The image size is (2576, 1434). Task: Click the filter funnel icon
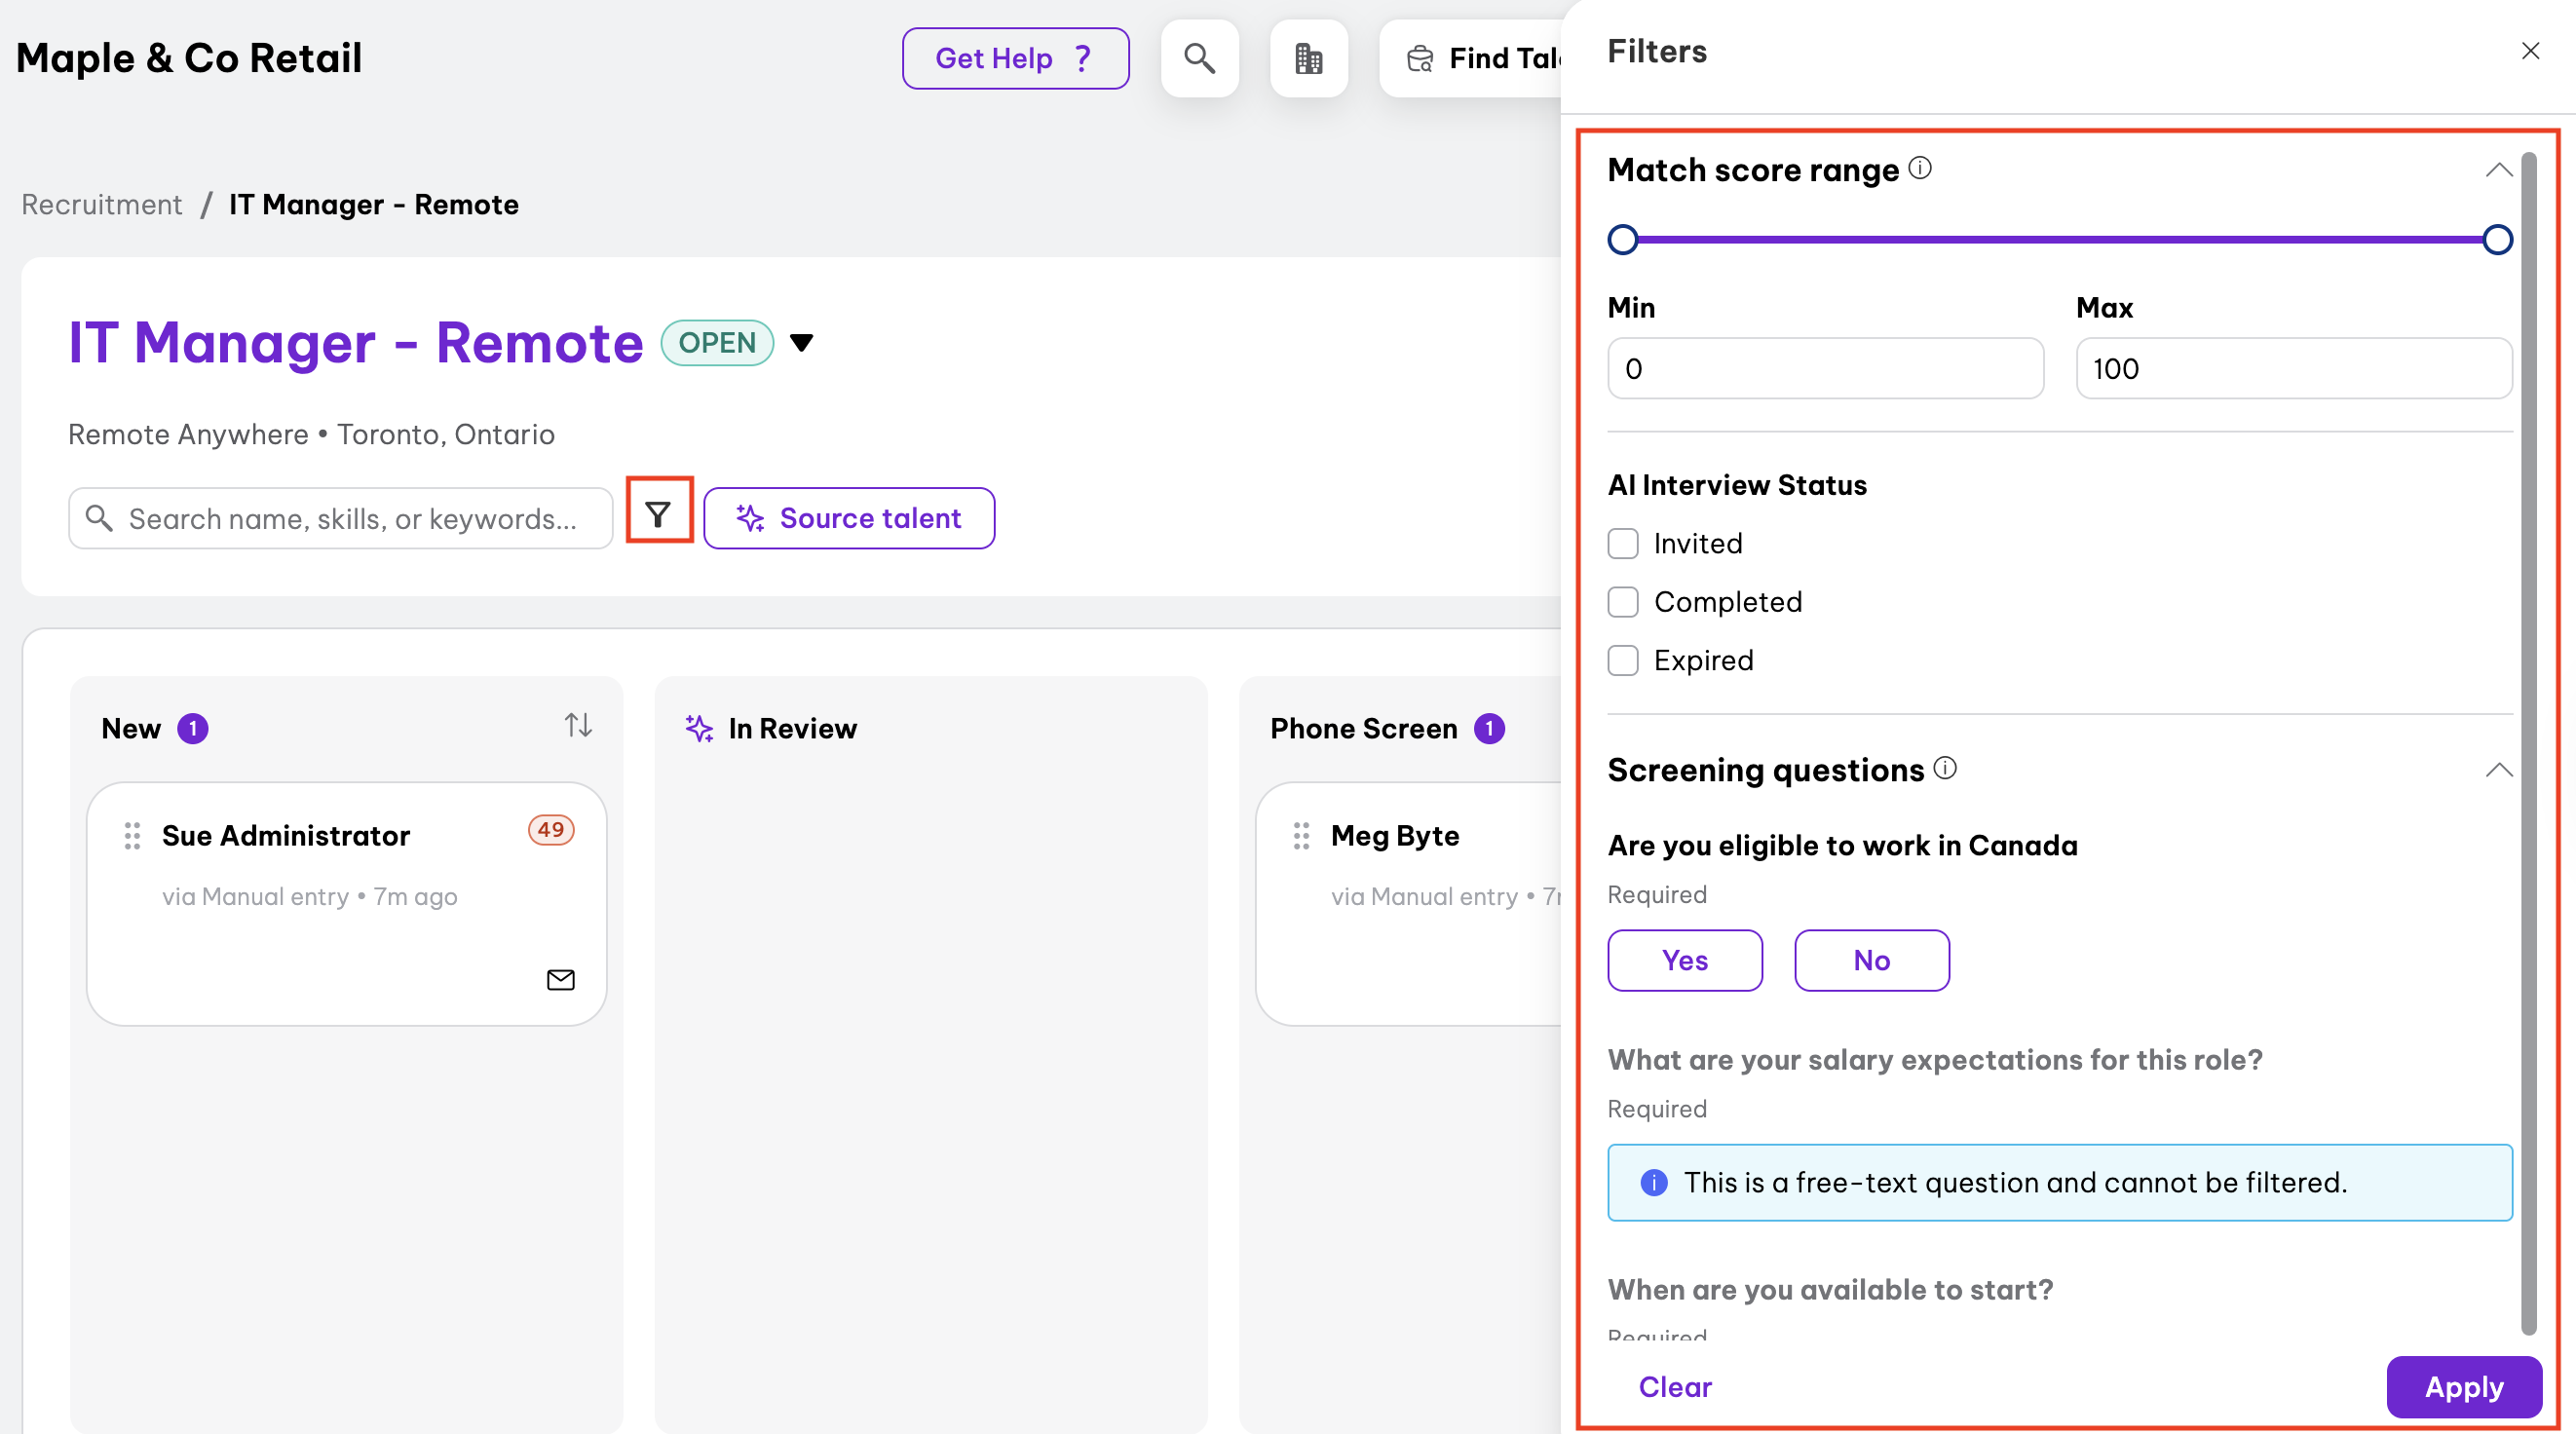pos(658,514)
